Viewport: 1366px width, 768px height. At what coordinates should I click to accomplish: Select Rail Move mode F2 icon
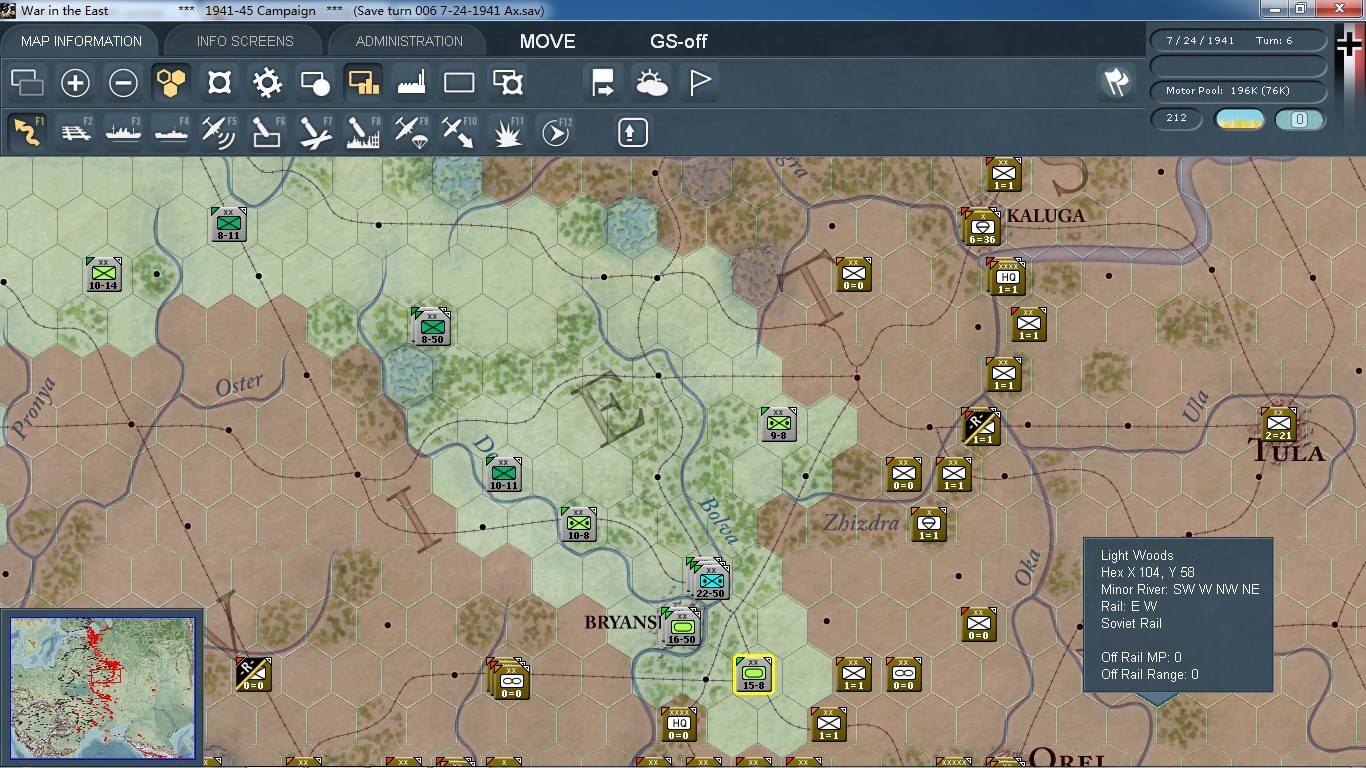click(x=75, y=132)
